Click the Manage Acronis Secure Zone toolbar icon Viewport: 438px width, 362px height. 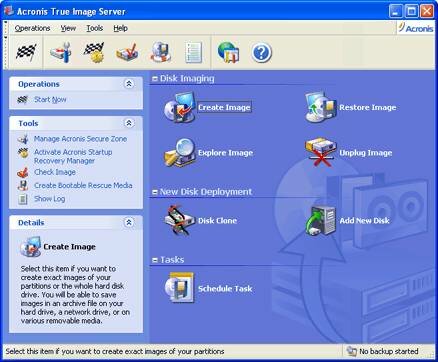pos(60,52)
